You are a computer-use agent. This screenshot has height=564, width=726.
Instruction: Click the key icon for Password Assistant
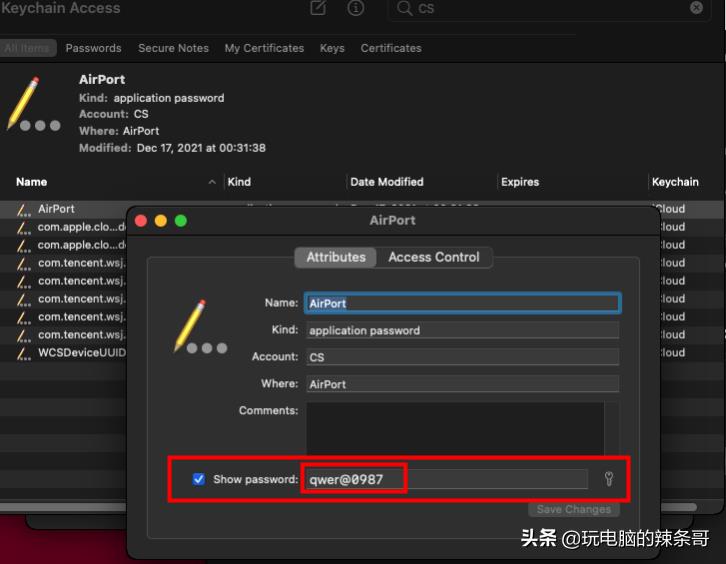coord(608,479)
